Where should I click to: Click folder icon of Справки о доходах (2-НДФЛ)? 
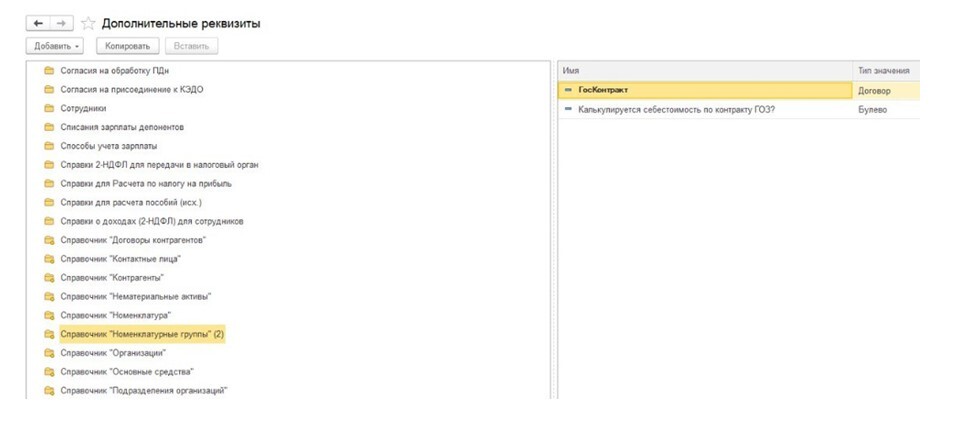point(49,221)
